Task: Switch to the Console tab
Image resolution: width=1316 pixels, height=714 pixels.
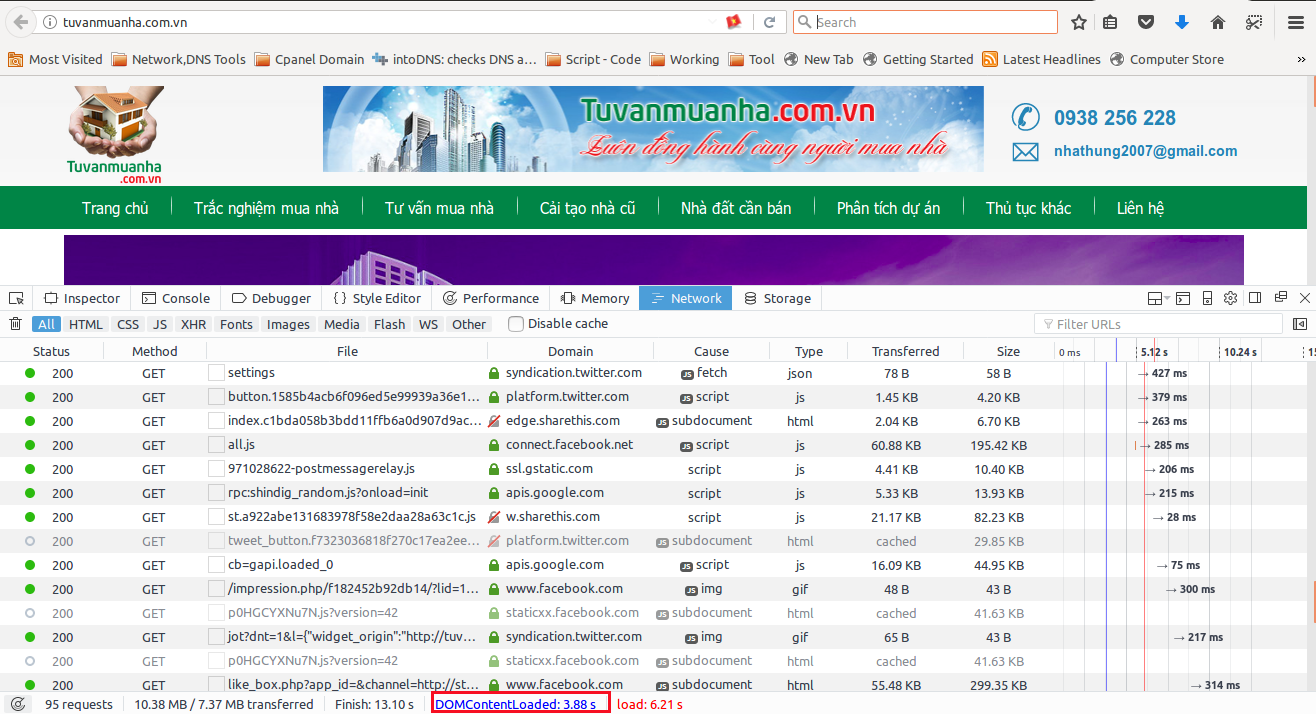Action: 176,298
